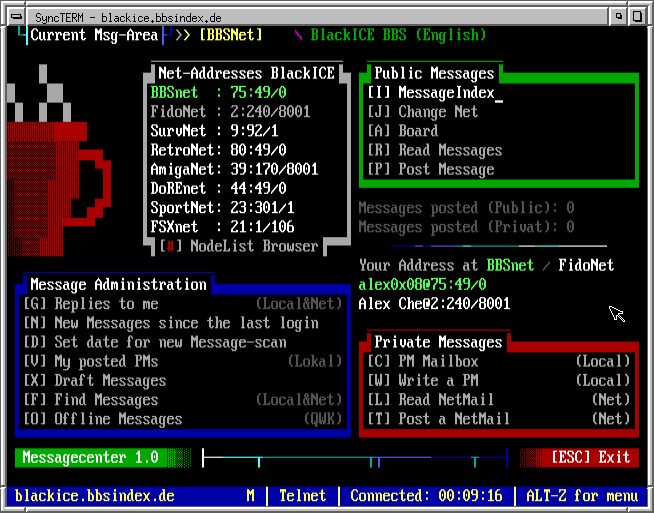Click the SyncTERM title bar text

coord(128,18)
